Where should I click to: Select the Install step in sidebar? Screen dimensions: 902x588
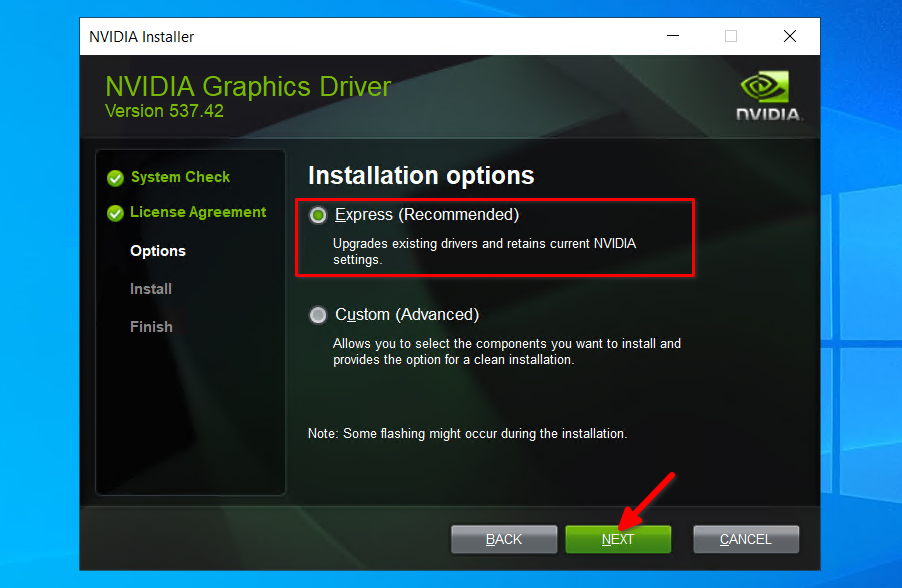pos(151,289)
